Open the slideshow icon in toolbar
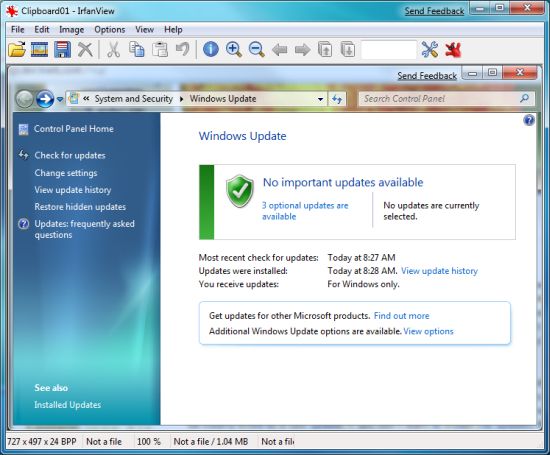The image size is (550, 455). pyautogui.click(x=40, y=49)
